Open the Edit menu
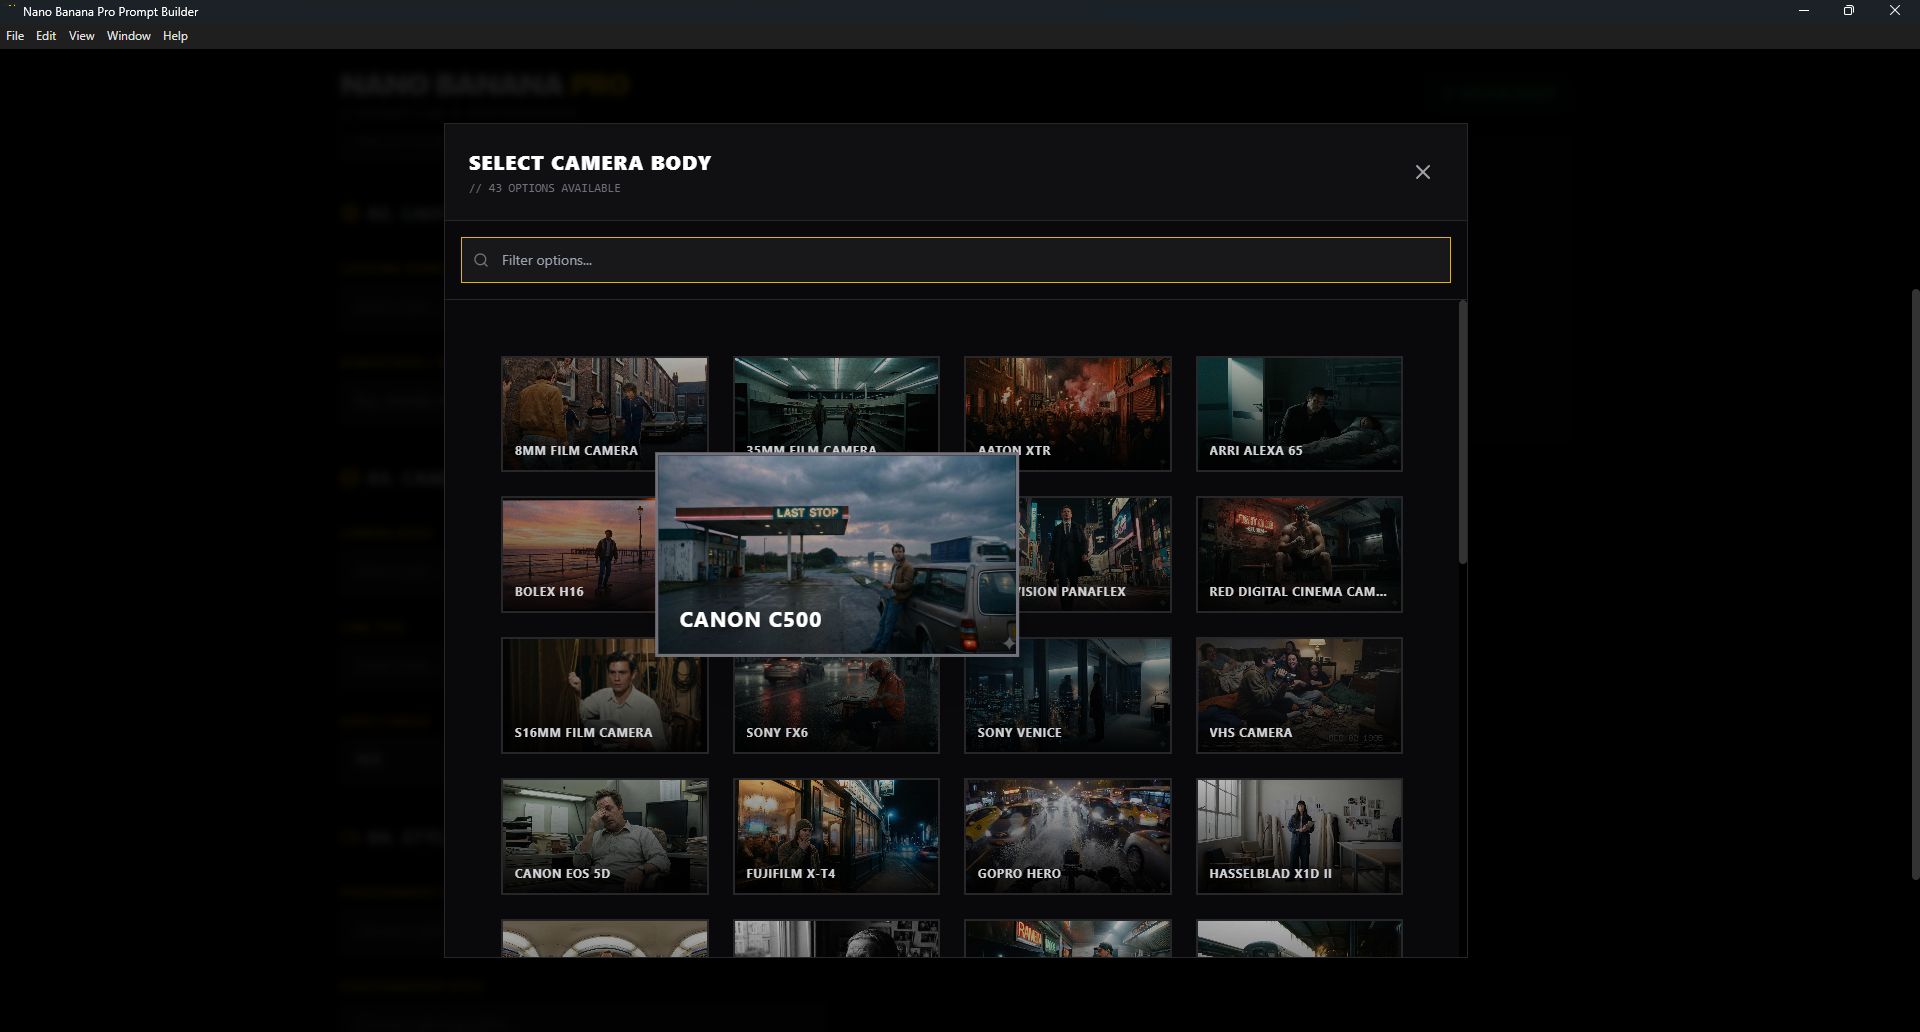Image resolution: width=1920 pixels, height=1032 pixels. 46,36
